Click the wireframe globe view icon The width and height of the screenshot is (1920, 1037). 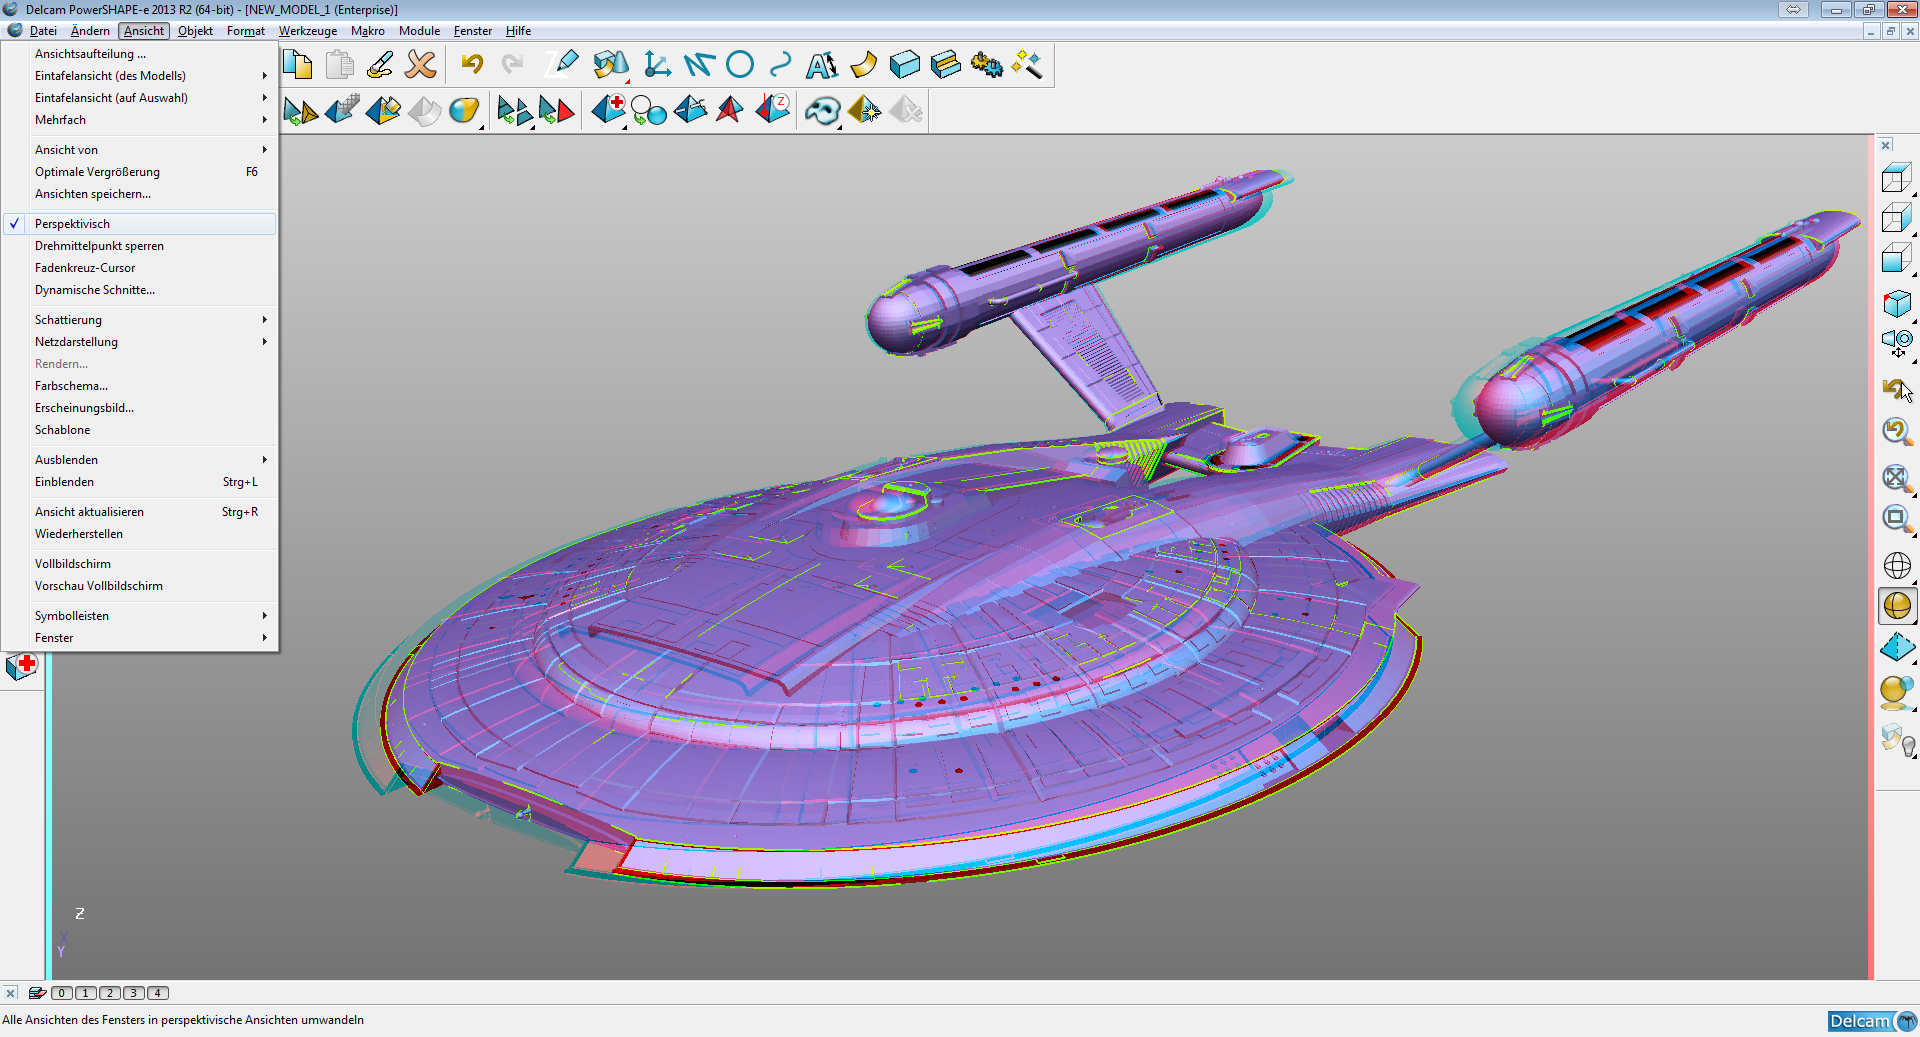1896,565
